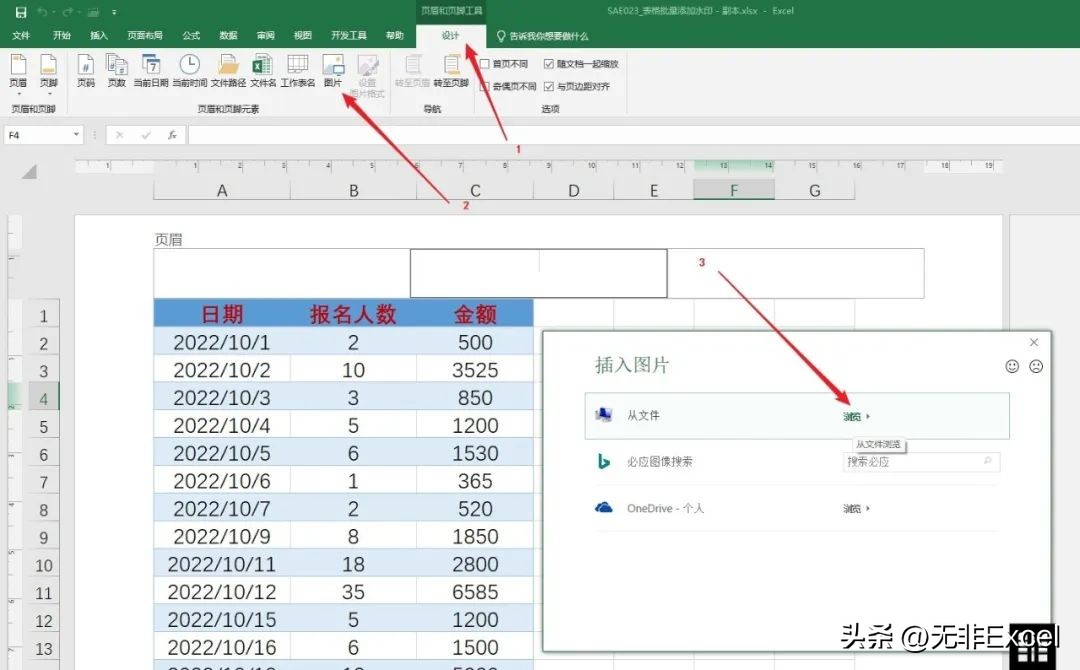Image resolution: width=1080 pixels, height=670 pixels.
Task: Switch to the 插入 (Insert) tab
Action: (98, 36)
